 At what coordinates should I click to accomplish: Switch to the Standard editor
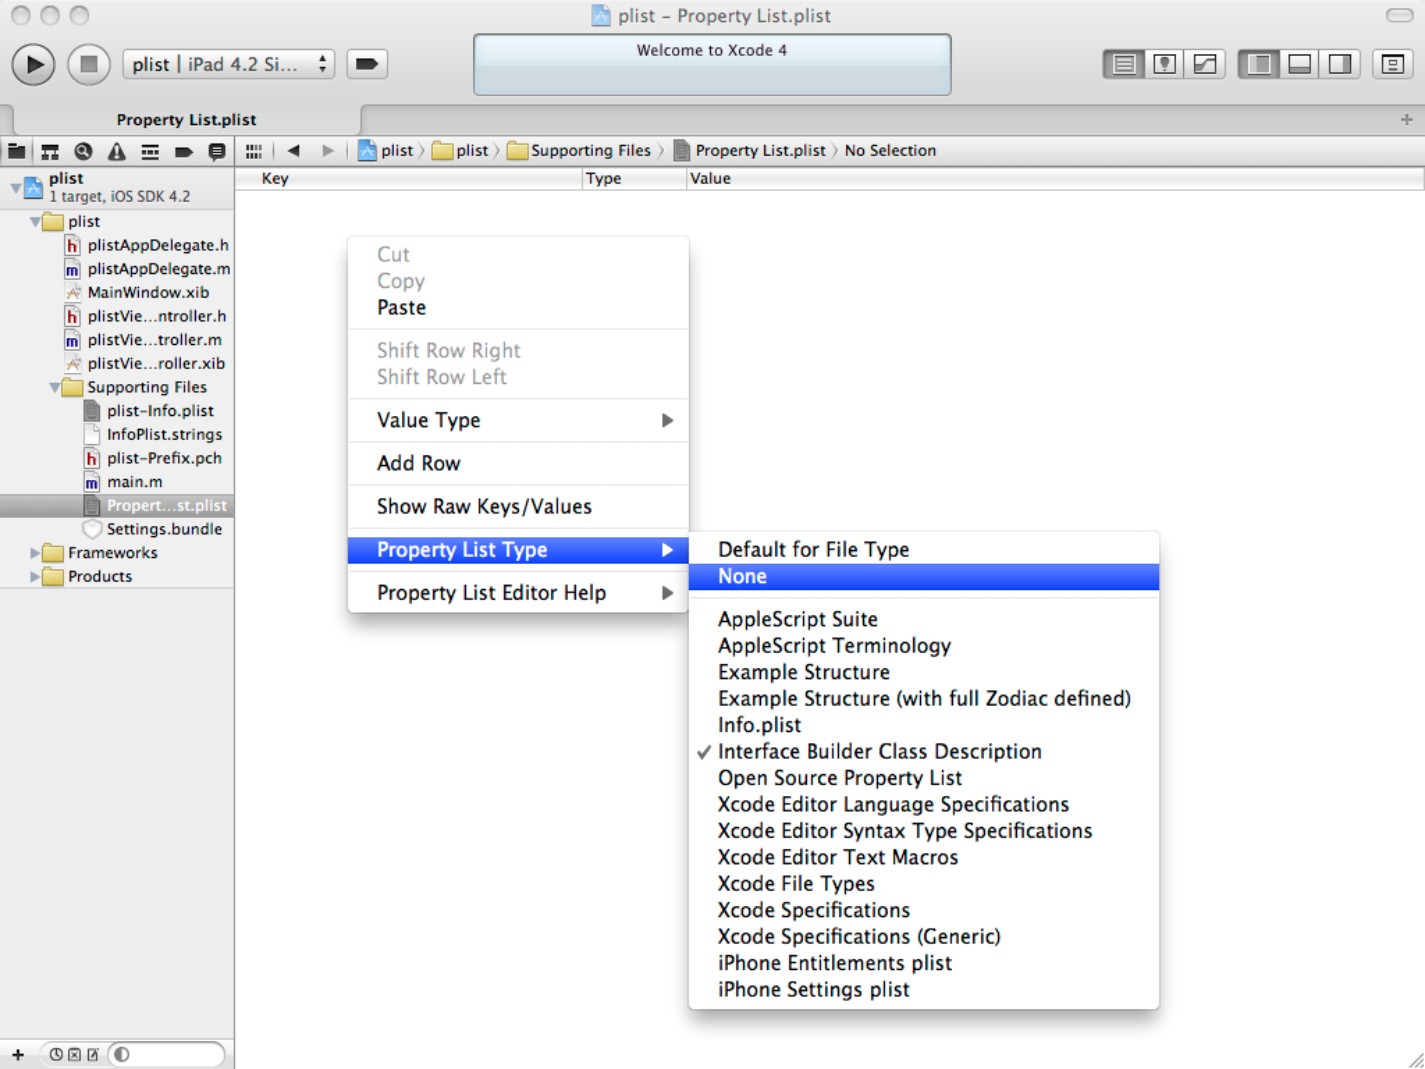[1124, 64]
